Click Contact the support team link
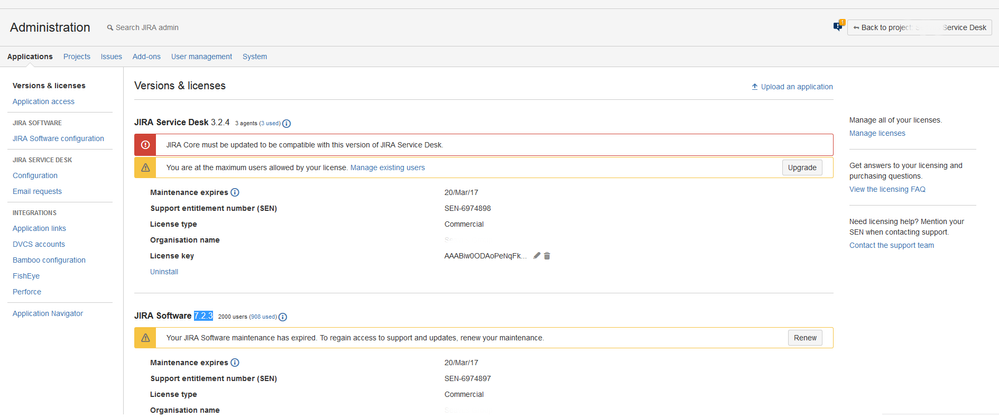 892,245
